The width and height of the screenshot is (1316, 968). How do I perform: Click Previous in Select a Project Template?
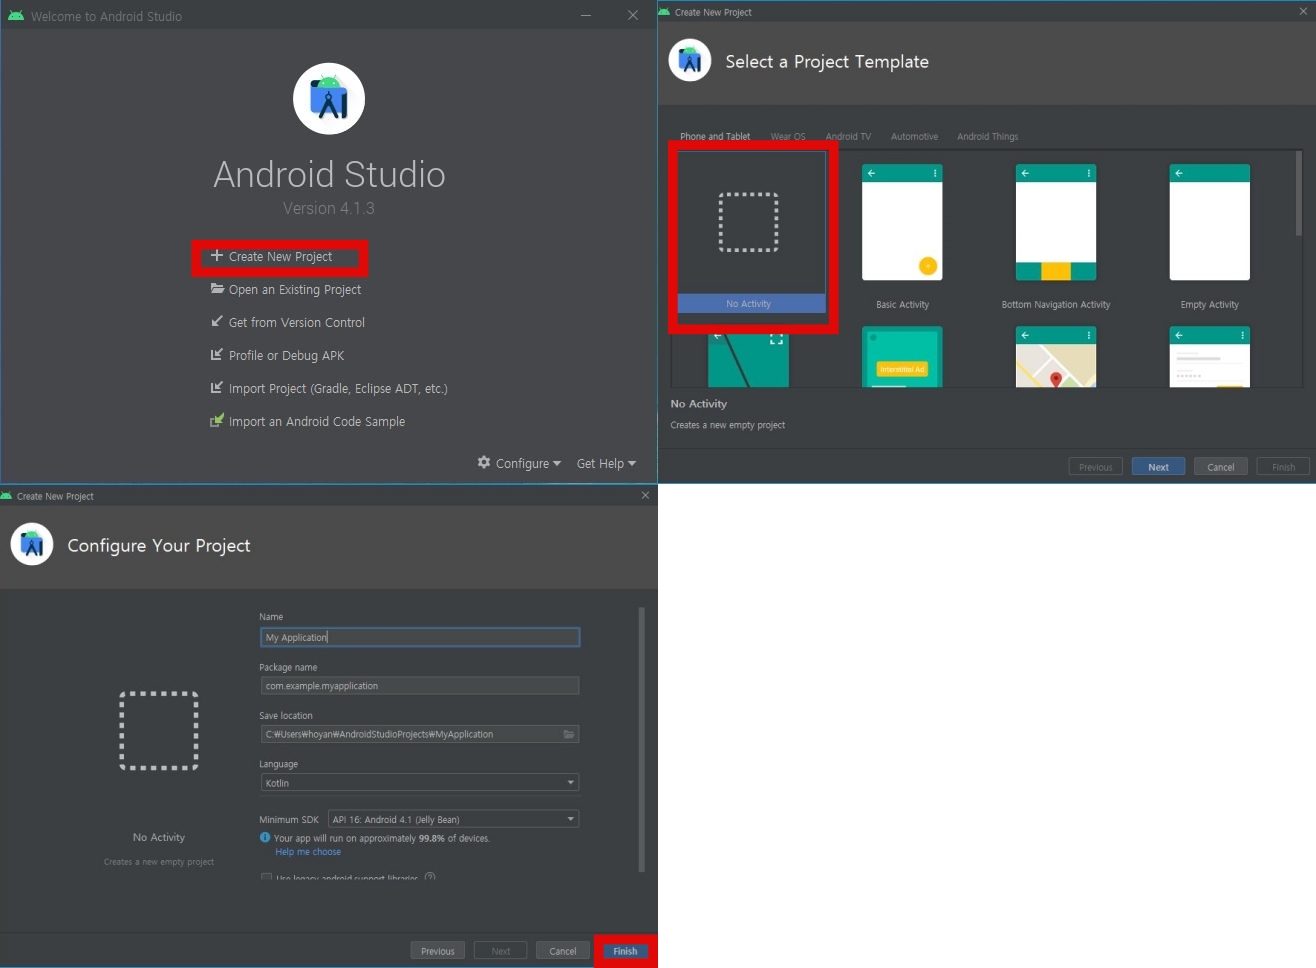[x=1095, y=467]
